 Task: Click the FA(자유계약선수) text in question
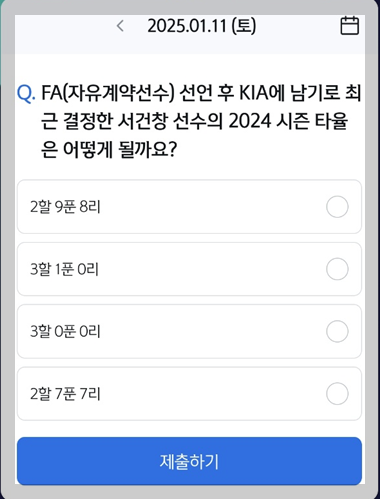108,93
